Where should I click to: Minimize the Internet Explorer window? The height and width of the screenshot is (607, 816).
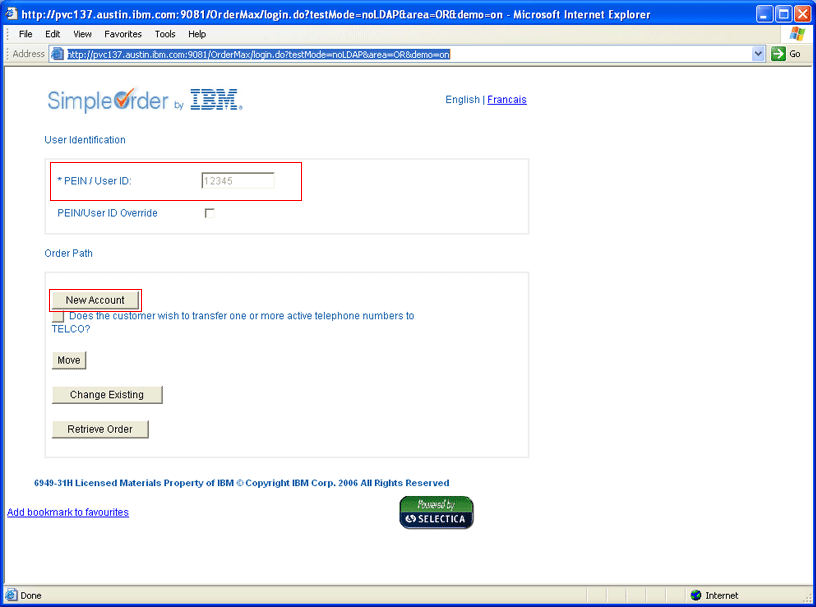[x=763, y=14]
